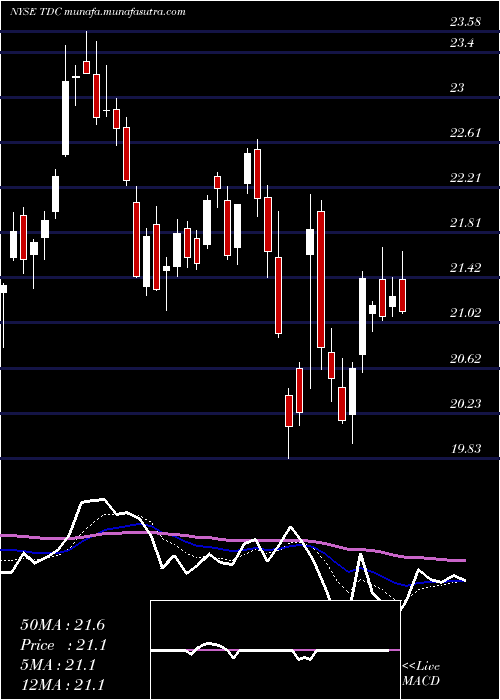
Task: Click the 23.58 price level label
Action: click(x=465, y=22)
